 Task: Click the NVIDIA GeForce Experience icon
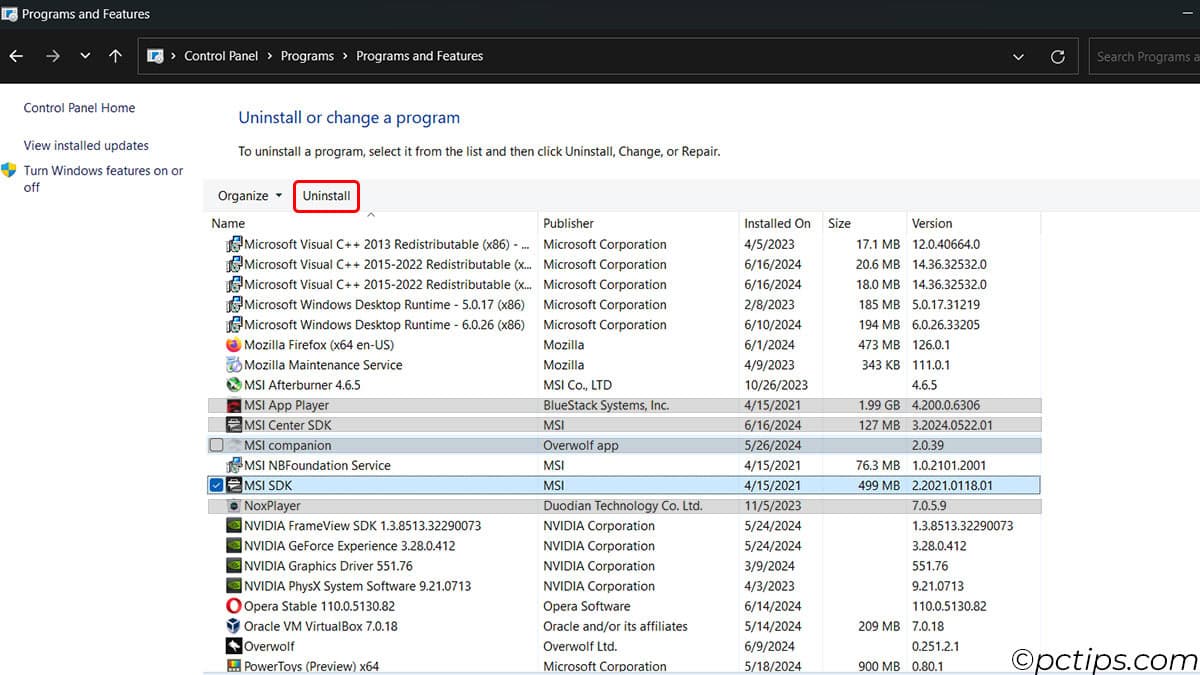pos(233,546)
